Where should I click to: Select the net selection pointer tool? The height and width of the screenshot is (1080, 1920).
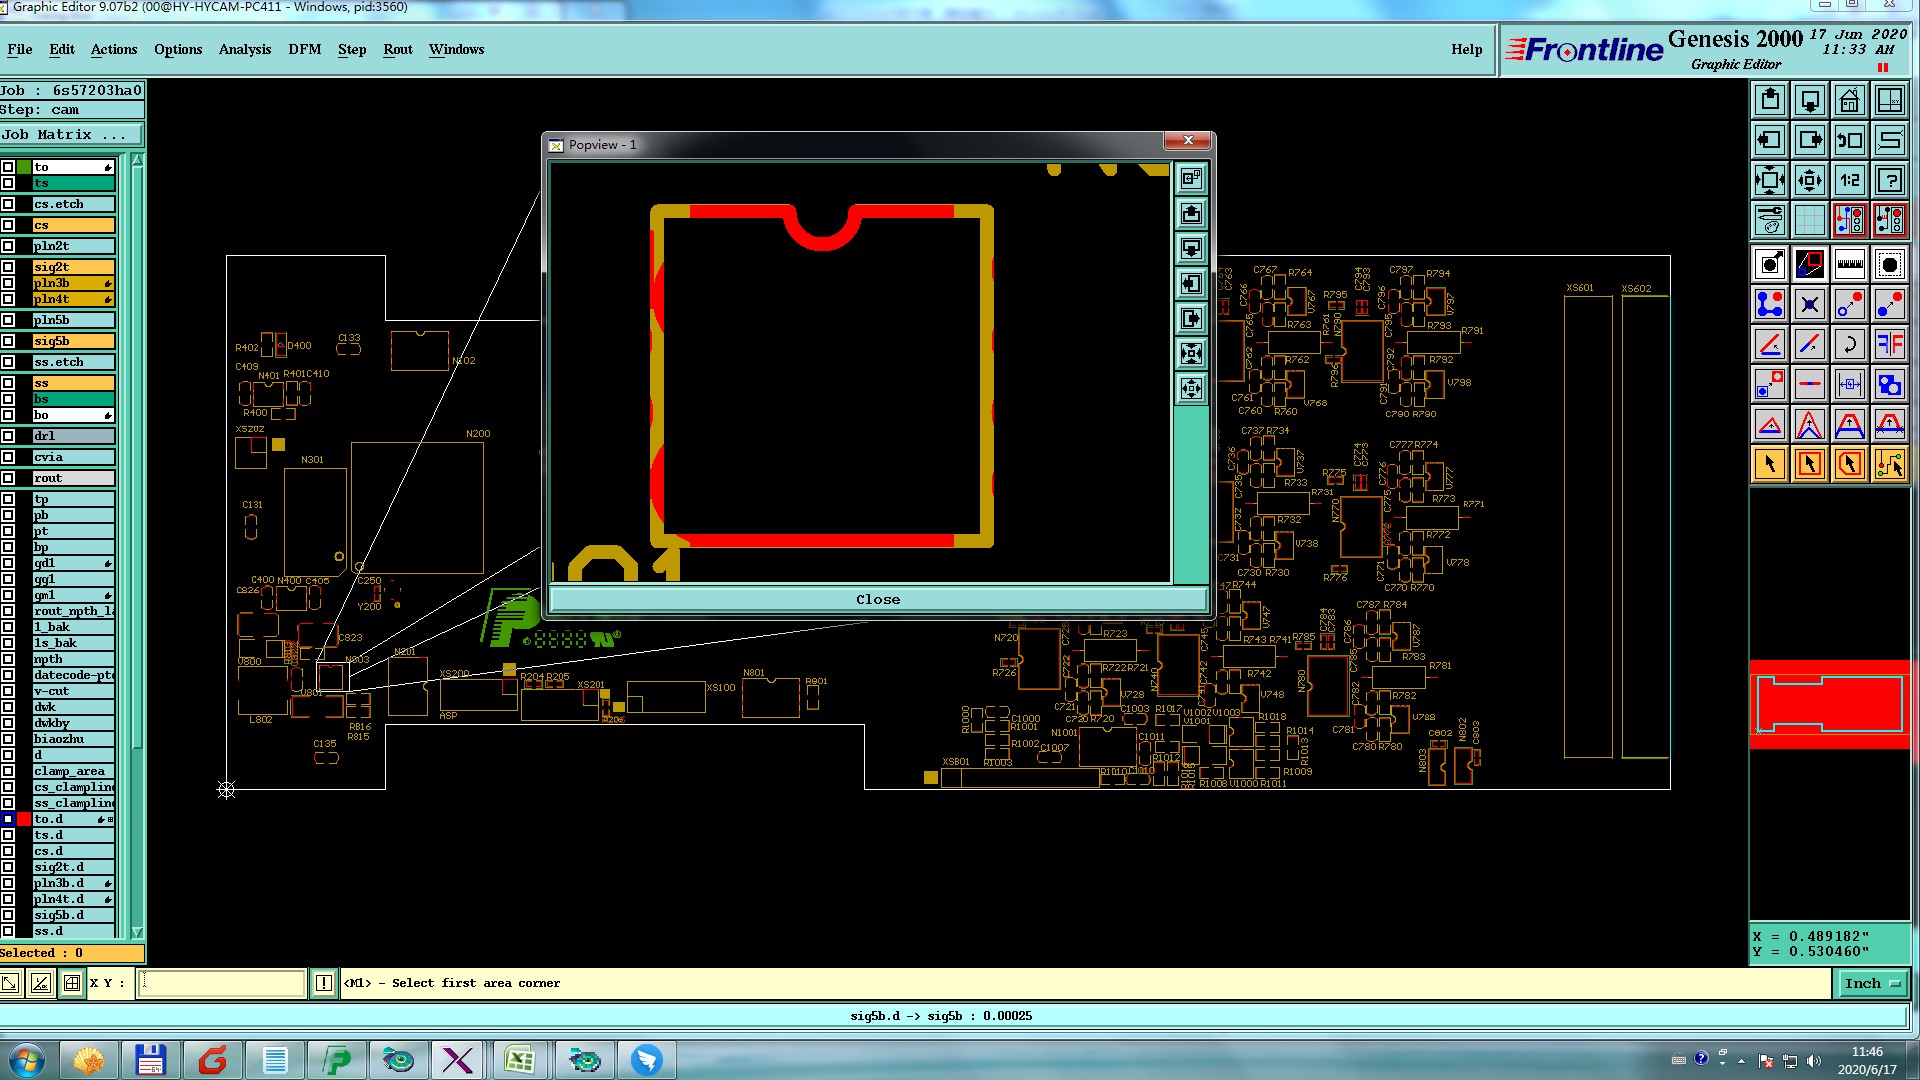(1889, 464)
